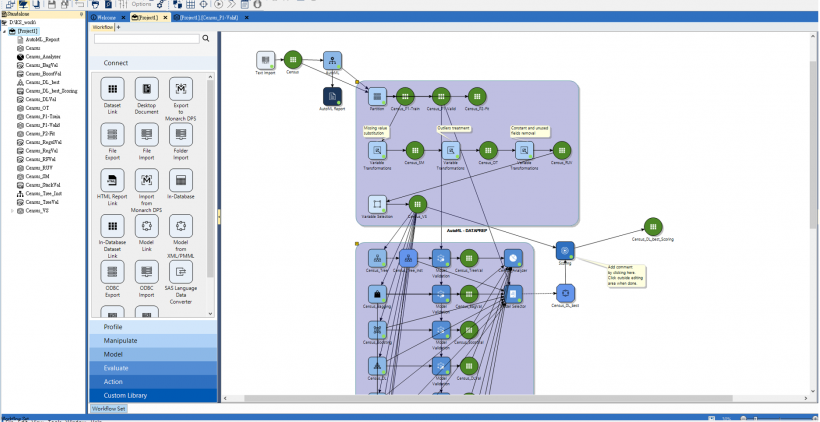Click the Partition node in the workflow
The height and width of the screenshot is (422, 820).
pos(377,96)
